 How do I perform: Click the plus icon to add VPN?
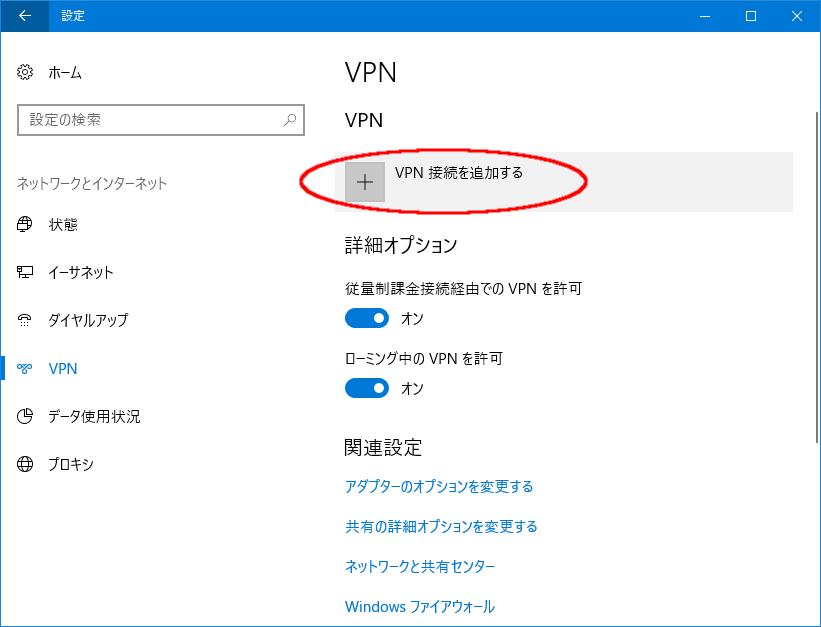point(365,182)
